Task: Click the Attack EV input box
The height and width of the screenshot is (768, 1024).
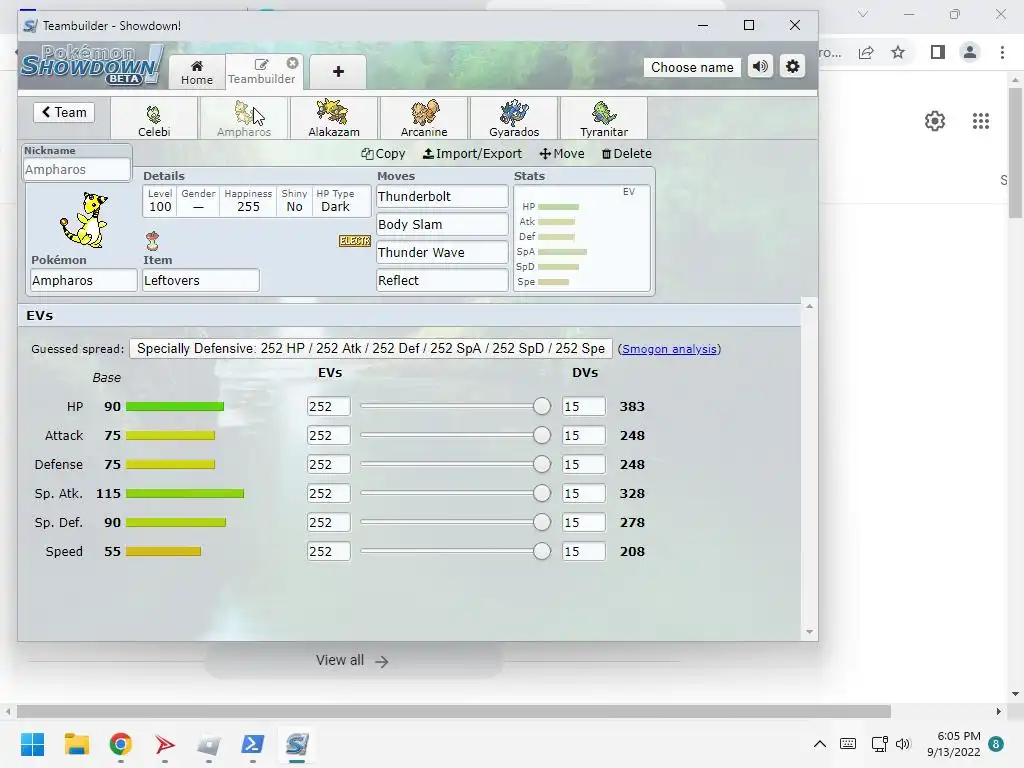Action: pos(328,436)
